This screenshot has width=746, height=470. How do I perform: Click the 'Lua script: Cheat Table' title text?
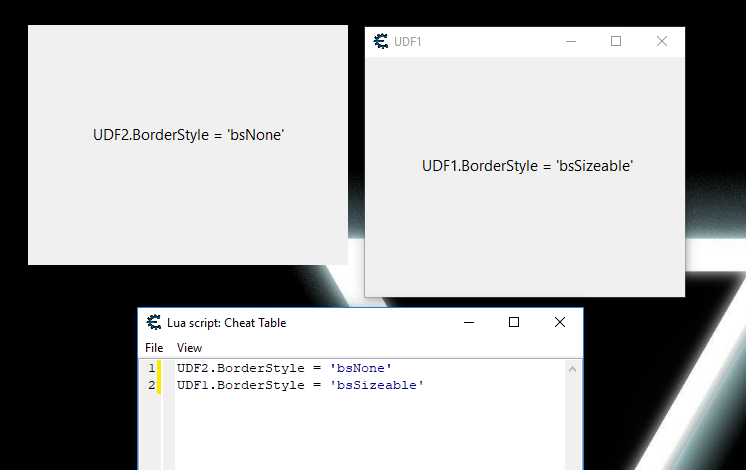click(x=226, y=323)
